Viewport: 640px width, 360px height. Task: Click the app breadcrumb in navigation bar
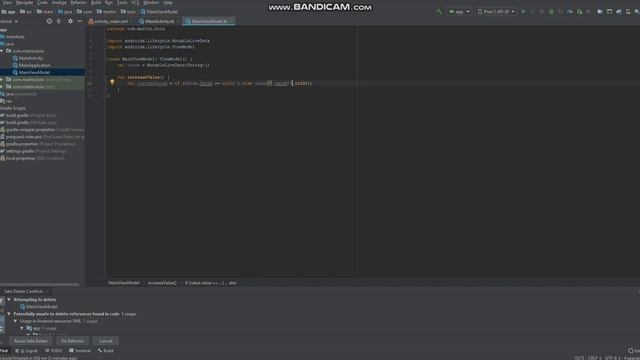coord(8,12)
